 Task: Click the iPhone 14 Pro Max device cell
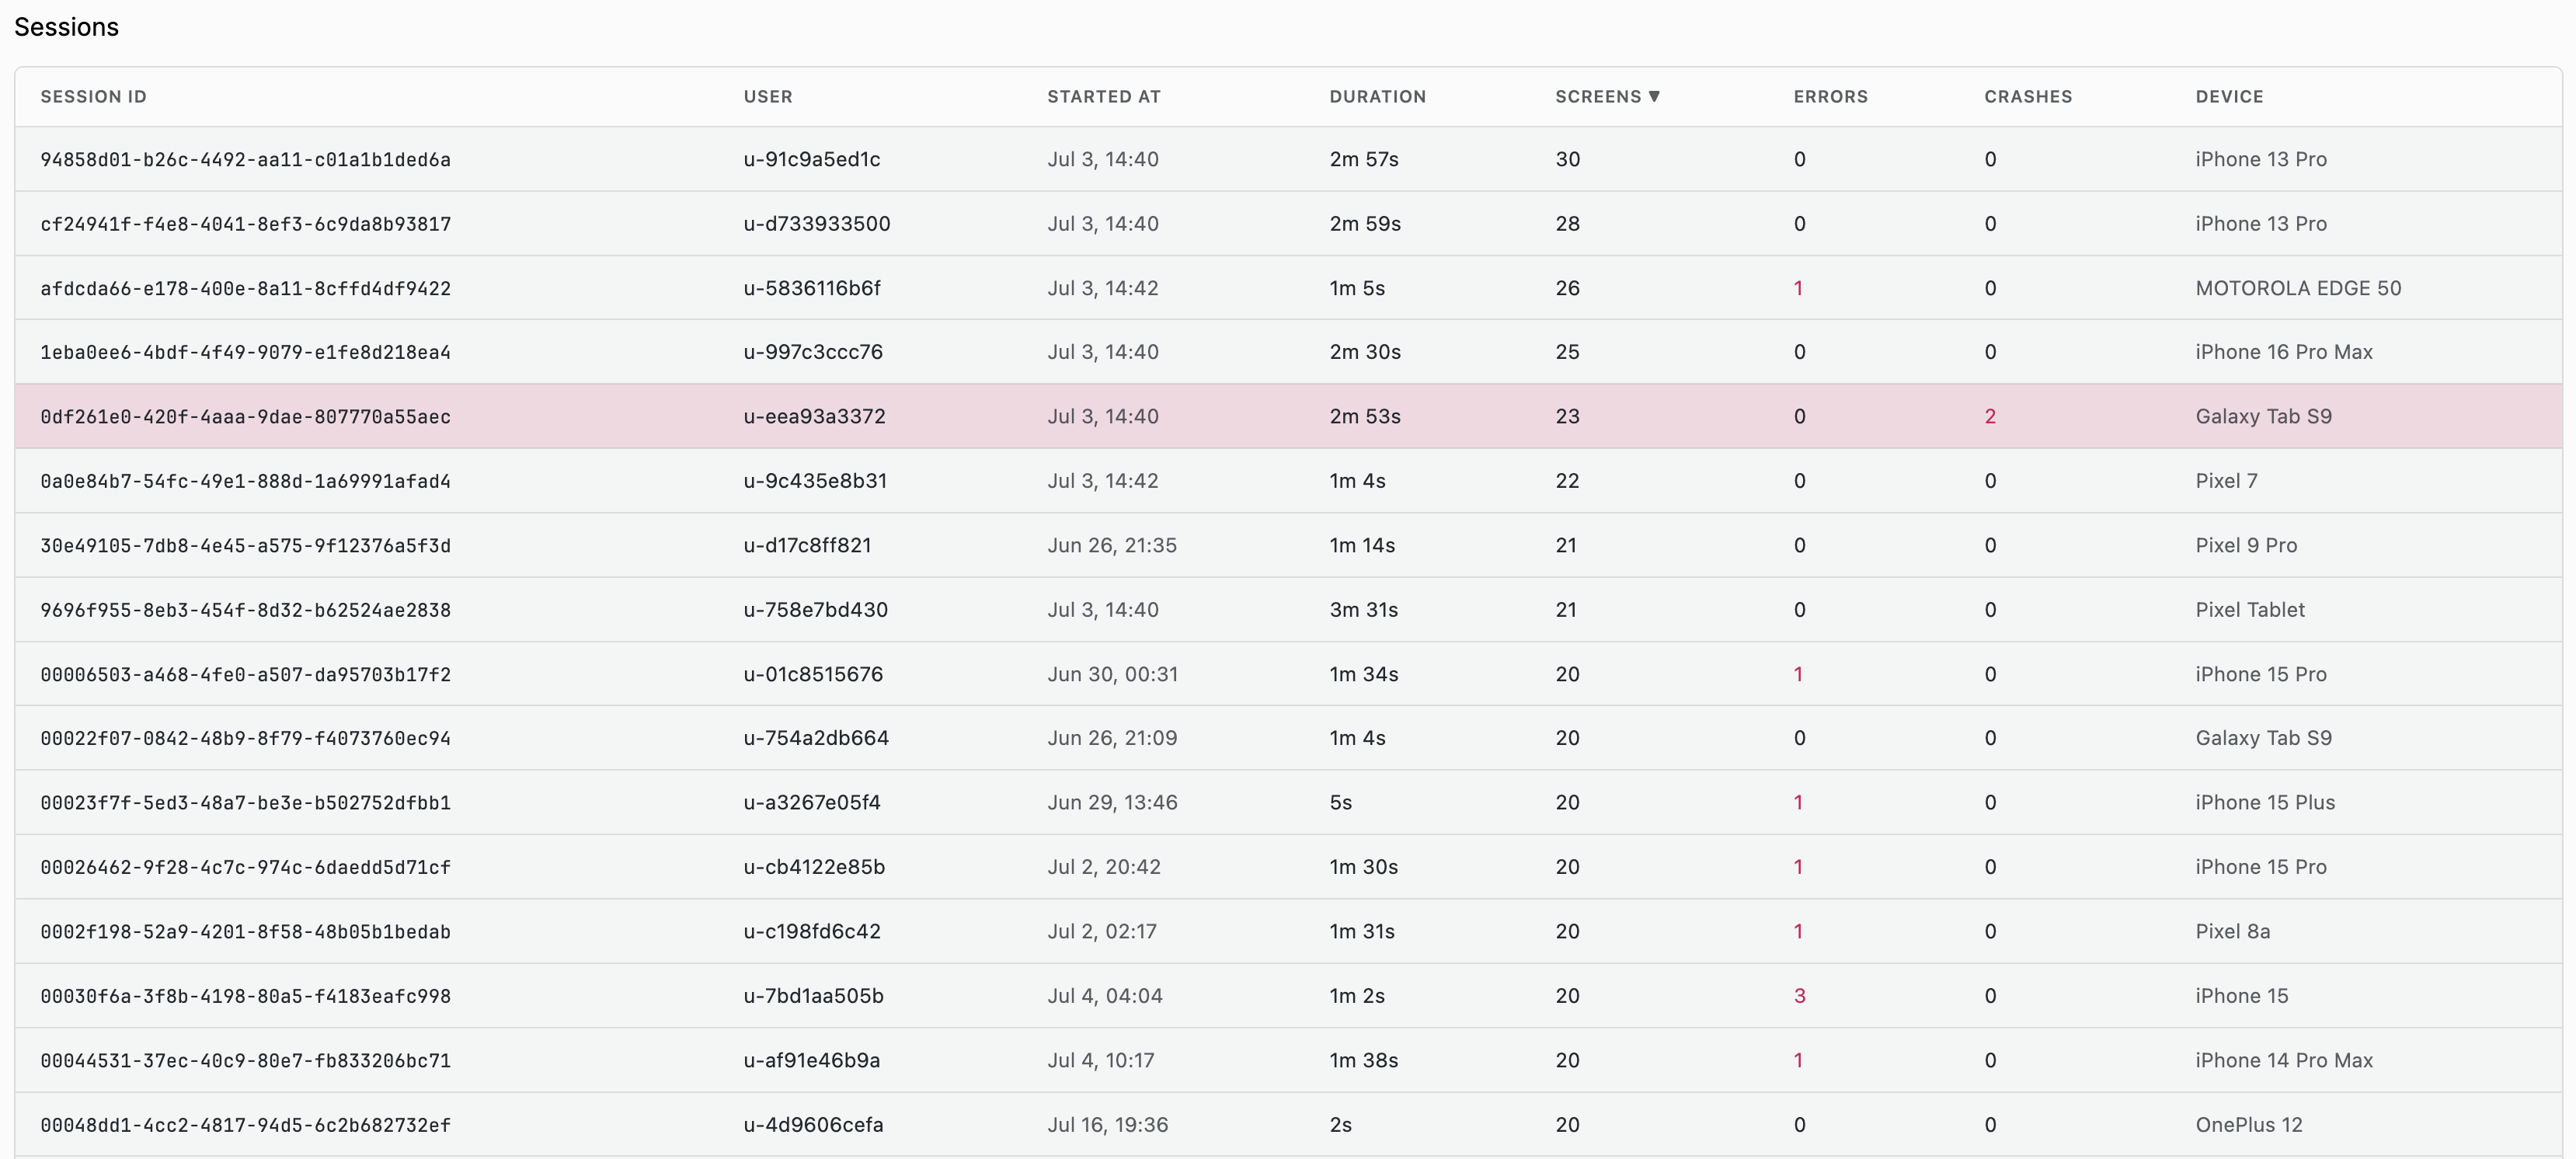2283,1060
